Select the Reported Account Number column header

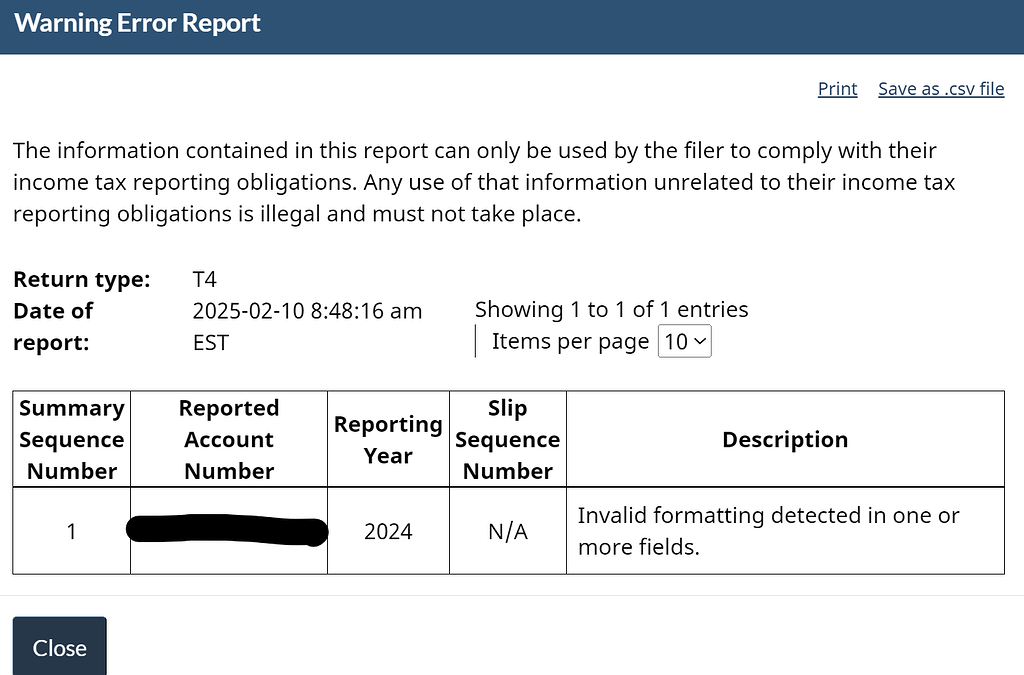coord(229,439)
